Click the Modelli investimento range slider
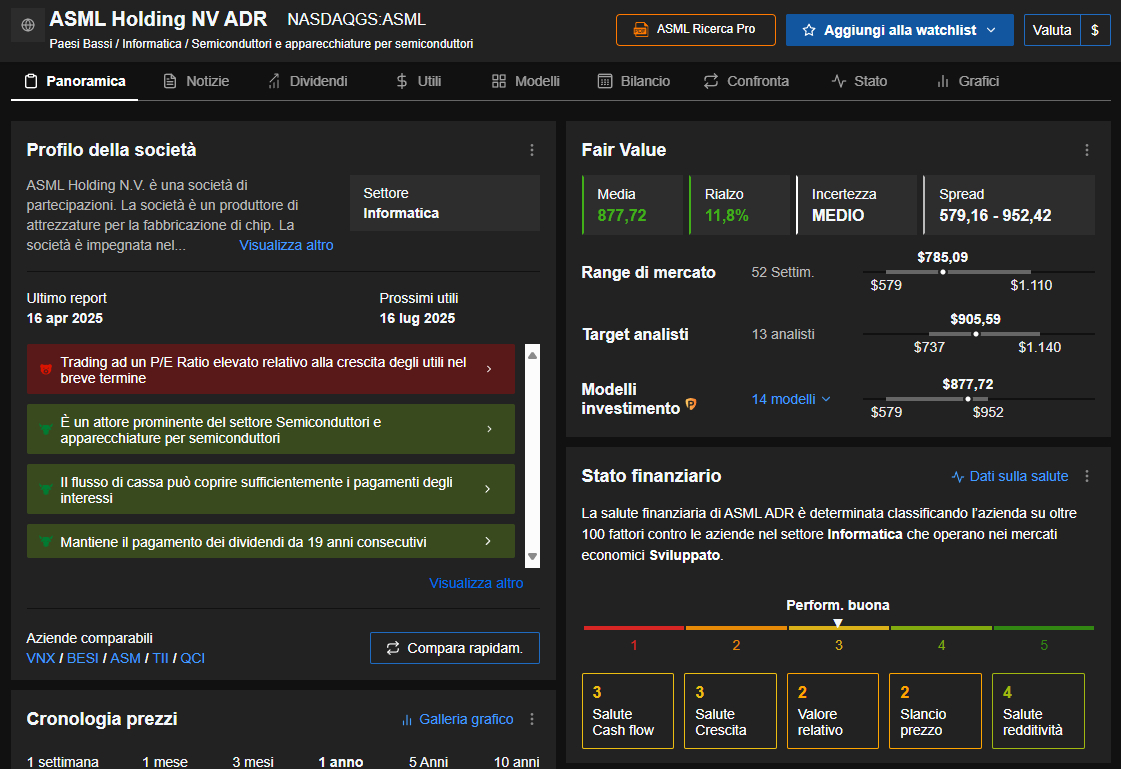This screenshot has height=769, width=1121. (x=979, y=399)
